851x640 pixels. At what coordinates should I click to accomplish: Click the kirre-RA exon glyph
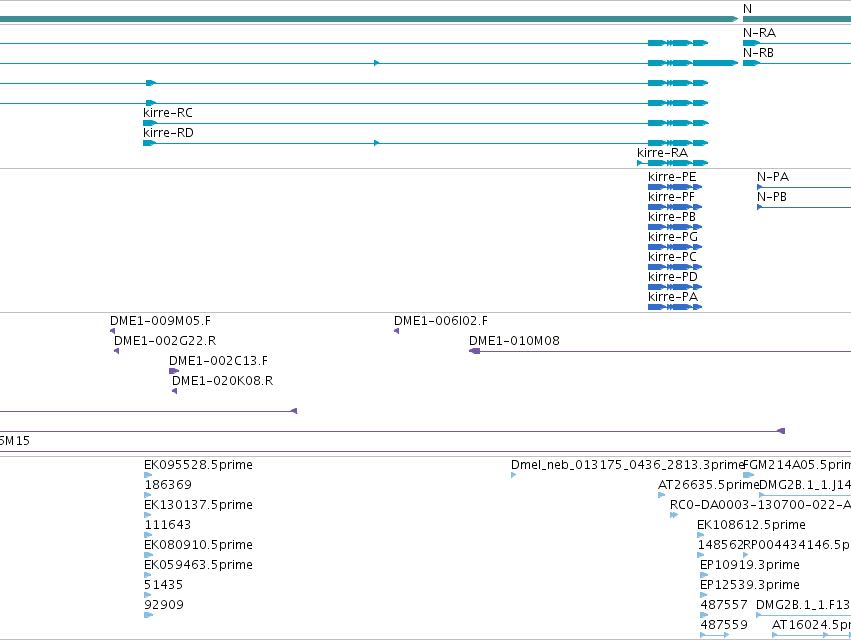[673, 163]
